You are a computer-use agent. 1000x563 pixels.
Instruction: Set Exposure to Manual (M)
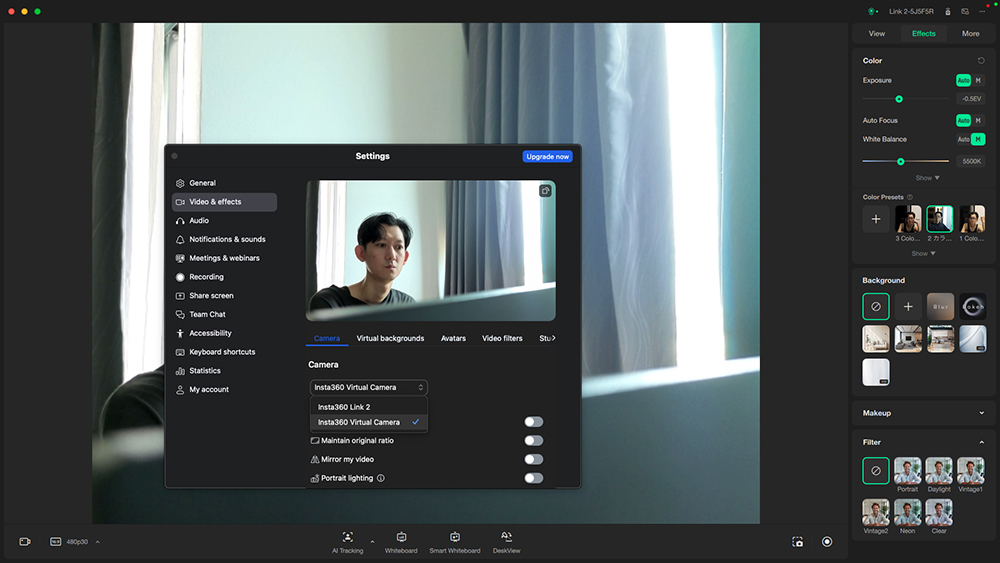[978, 80]
